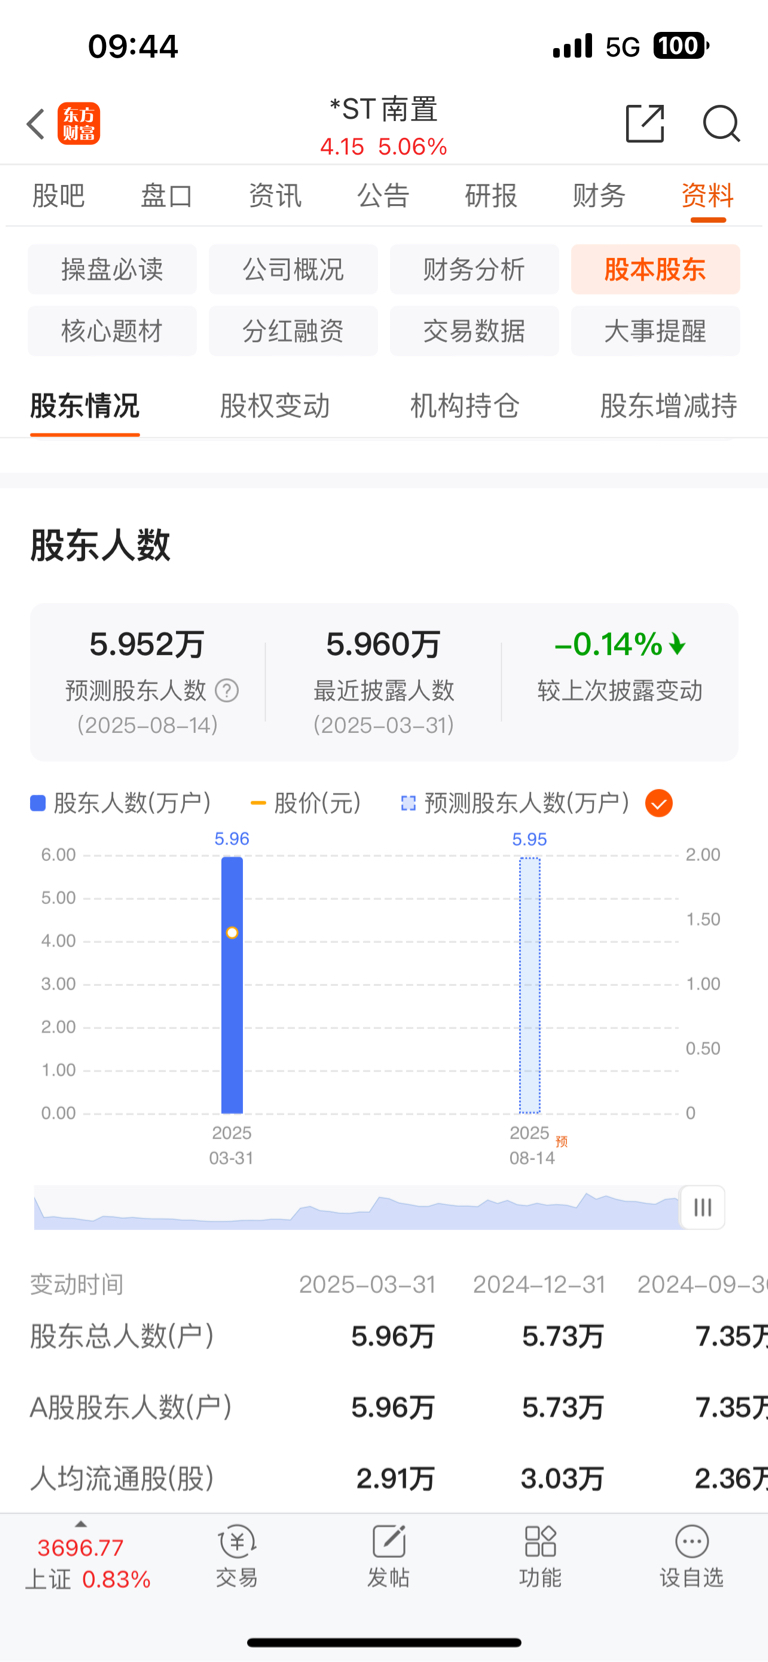The height and width of the screenshot is (1662, 768).
Task: Tap the 股价 marker on blue bar
Action: click(232, 933)
